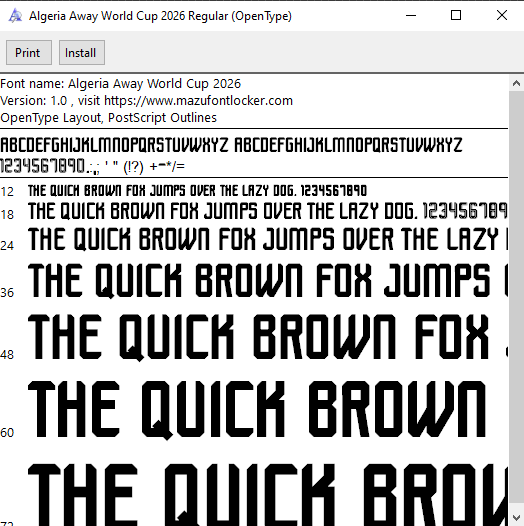Viewport: 524px width, 526px height.
Task: Click the 'OpenType Layout, PostScript Outlines' text
Action: [108, 118]
